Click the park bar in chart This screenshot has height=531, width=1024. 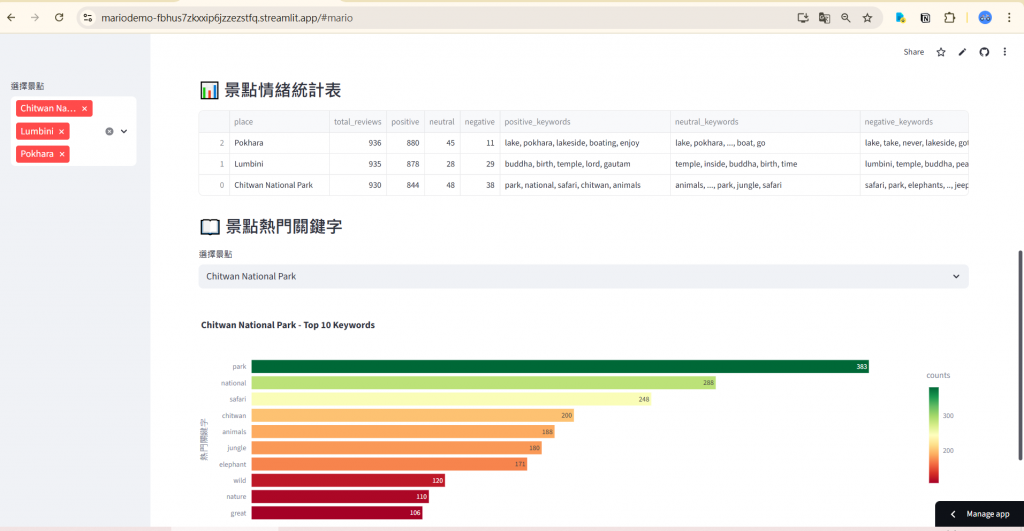[x=560, y=366]
